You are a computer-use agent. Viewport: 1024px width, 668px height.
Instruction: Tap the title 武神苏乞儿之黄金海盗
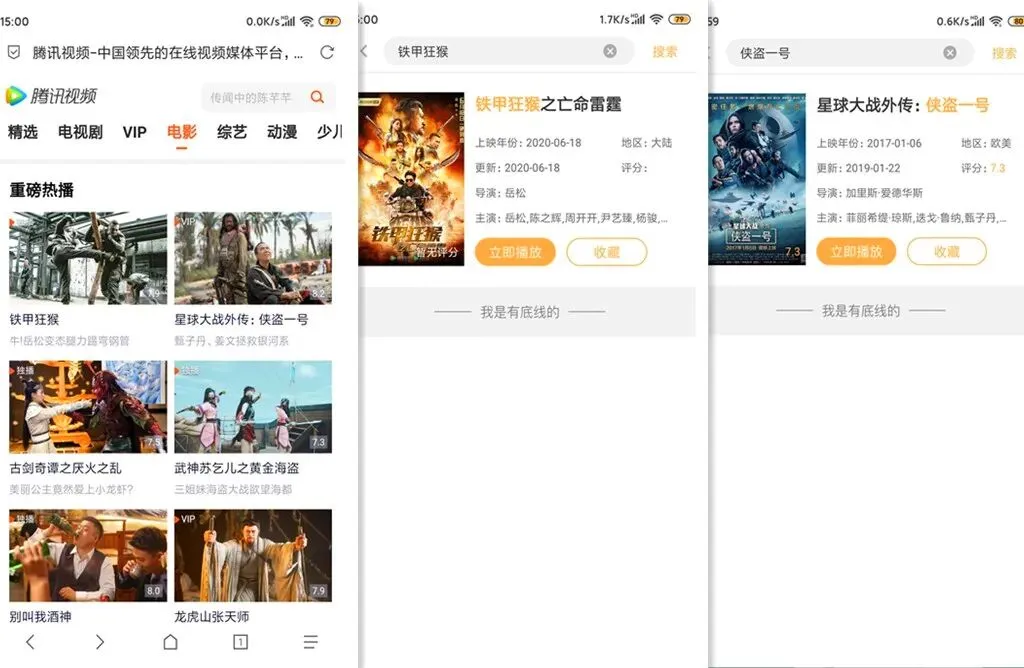236,468
